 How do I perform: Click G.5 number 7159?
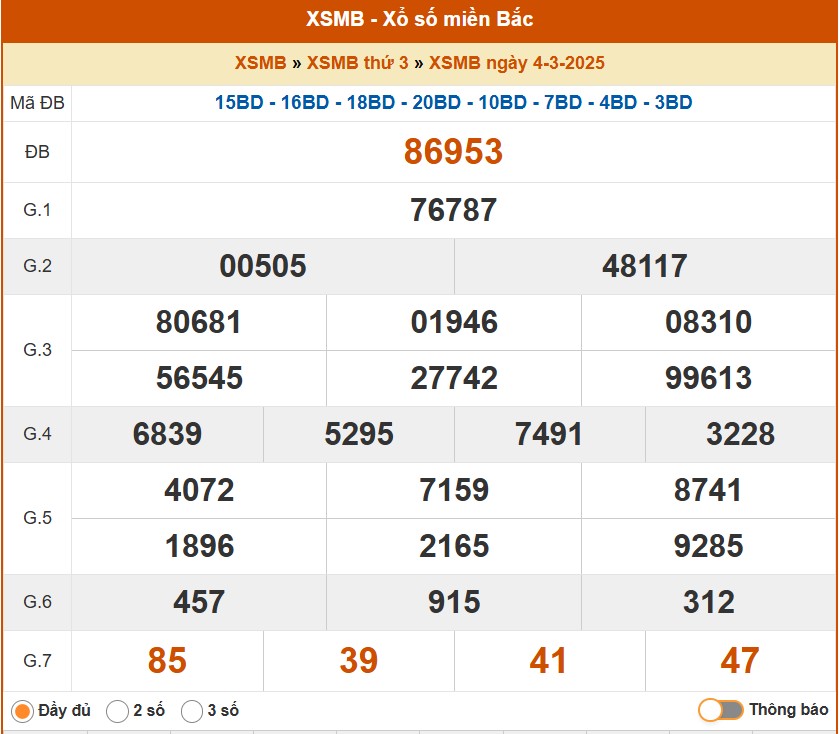click(x=454, y=490)
